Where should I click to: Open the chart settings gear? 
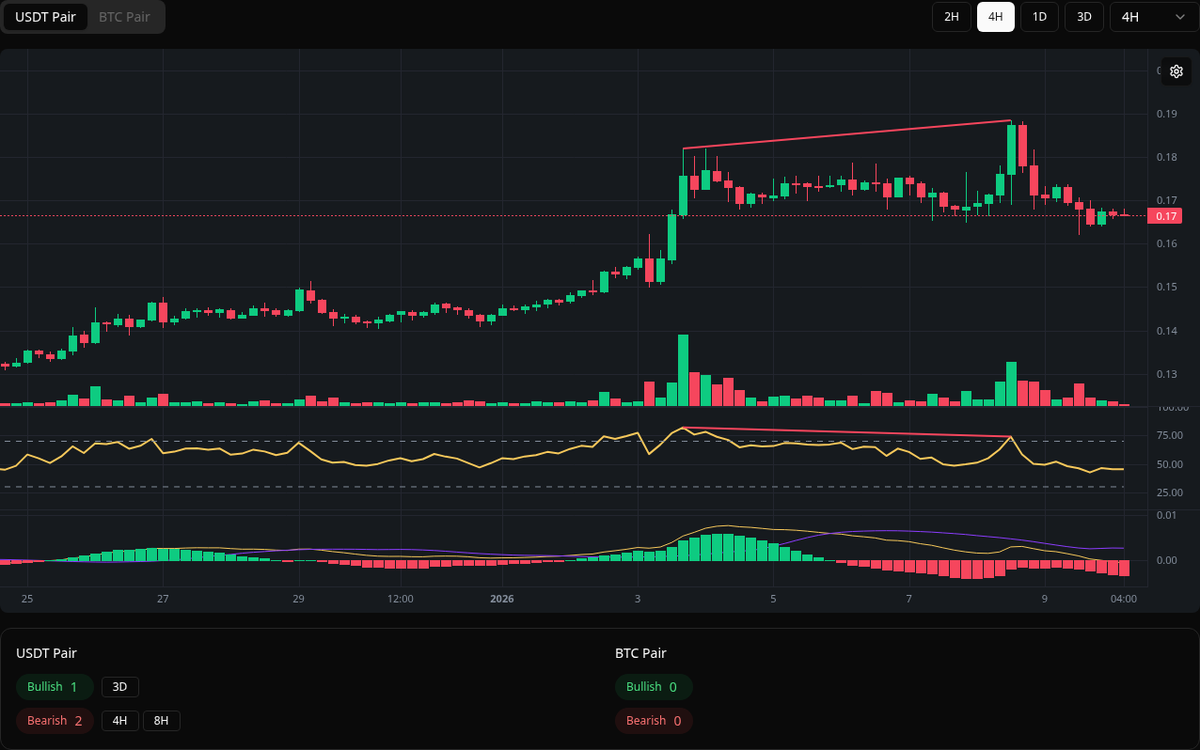click(1176, 71)
